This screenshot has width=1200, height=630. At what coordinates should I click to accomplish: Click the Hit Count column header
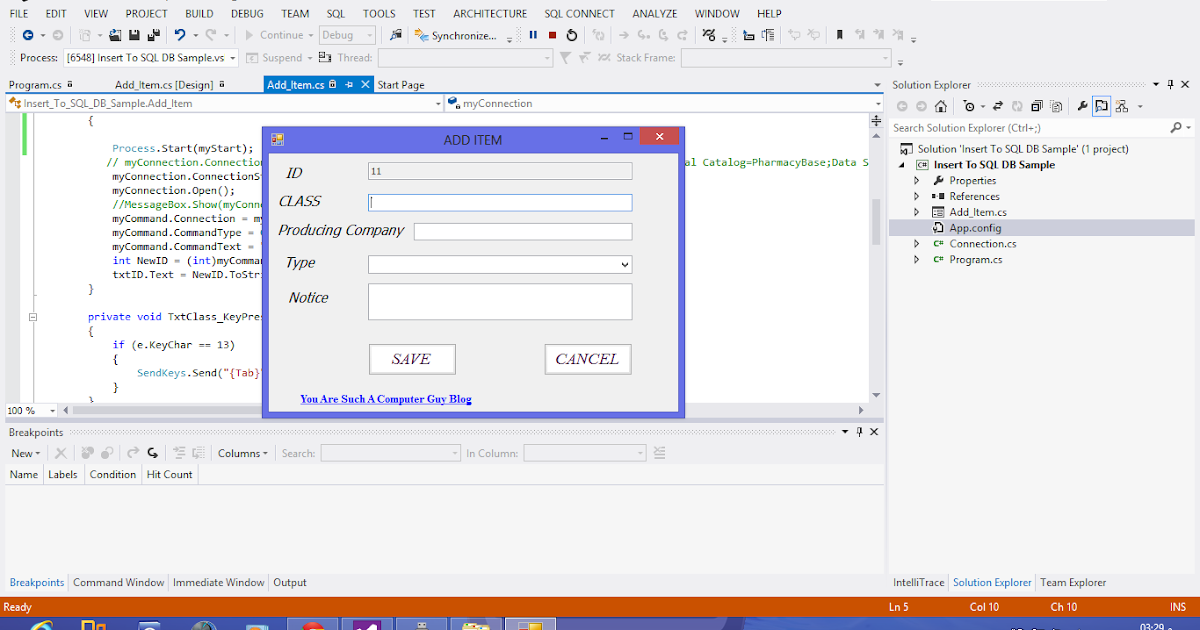[169, 475]
